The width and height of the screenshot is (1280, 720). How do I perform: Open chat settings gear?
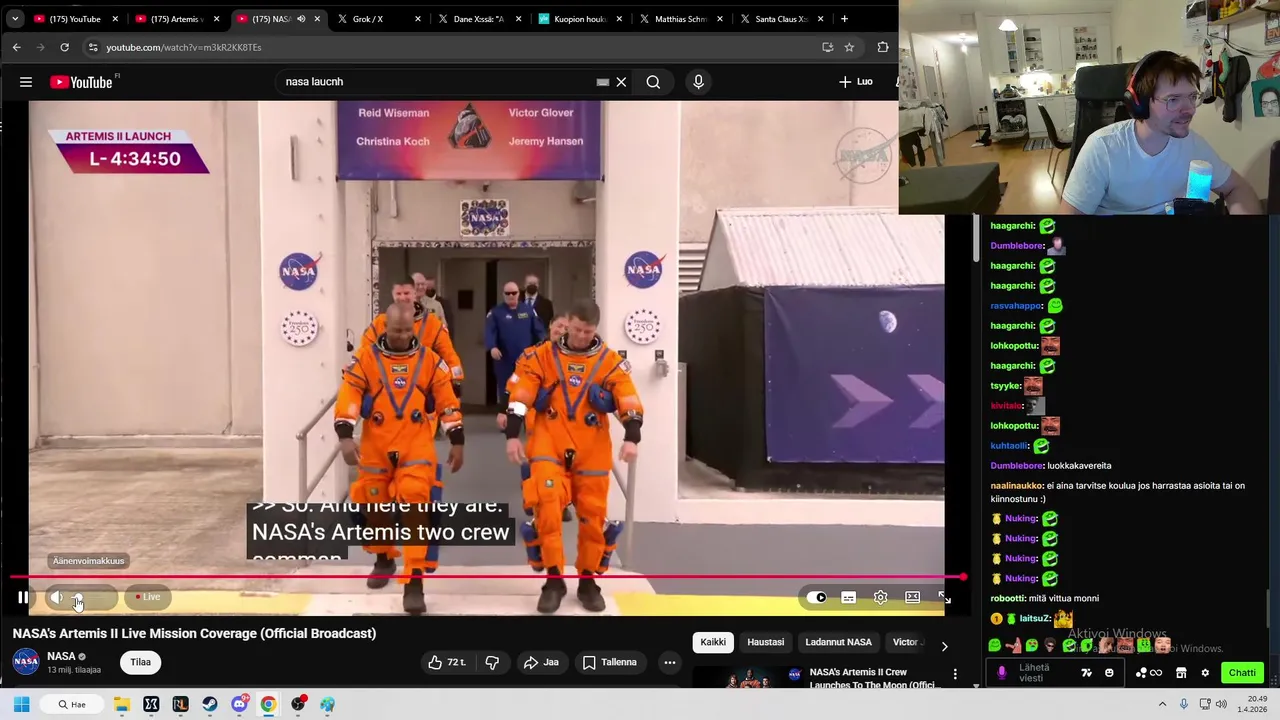(1205, 673)
